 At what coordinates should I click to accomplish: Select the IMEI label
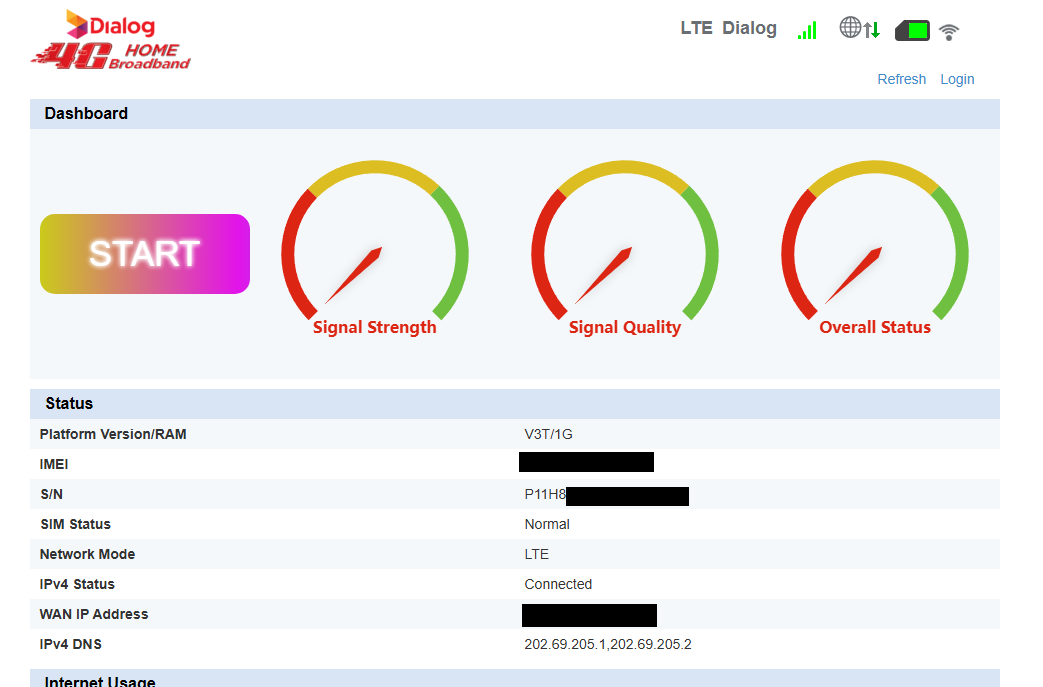54,464
